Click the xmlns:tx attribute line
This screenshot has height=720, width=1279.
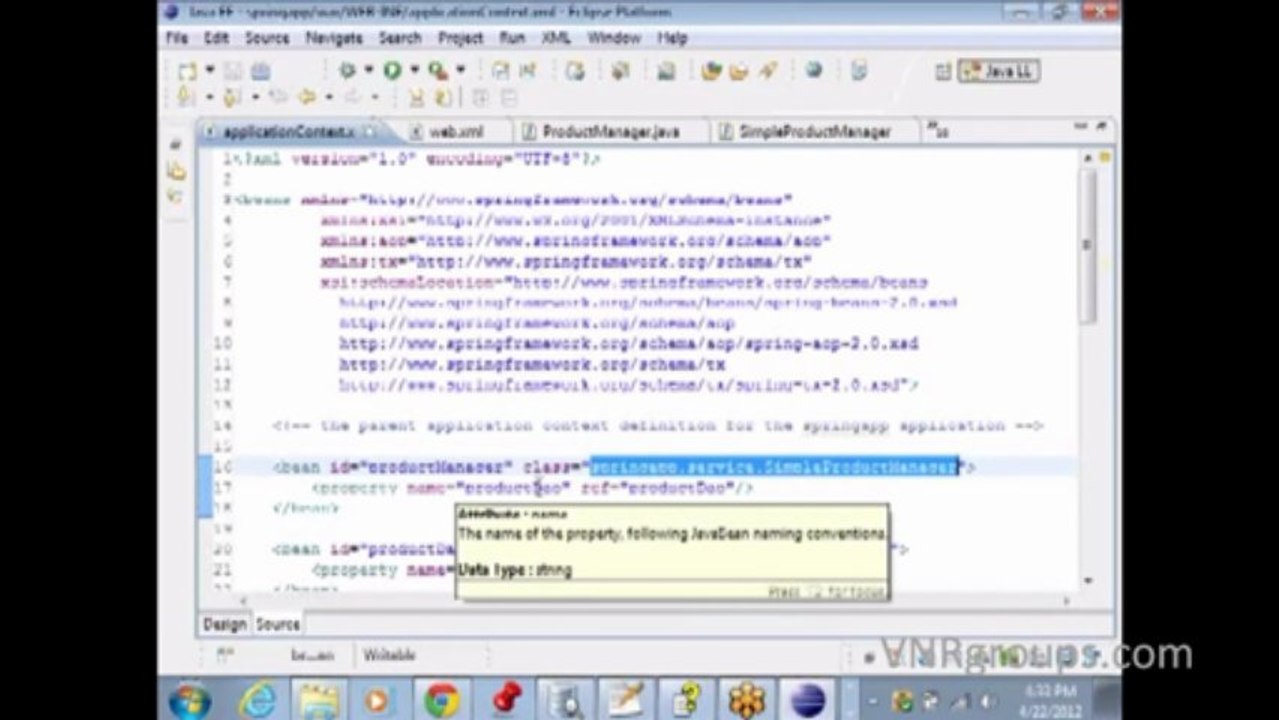click(x=567, y=262)
